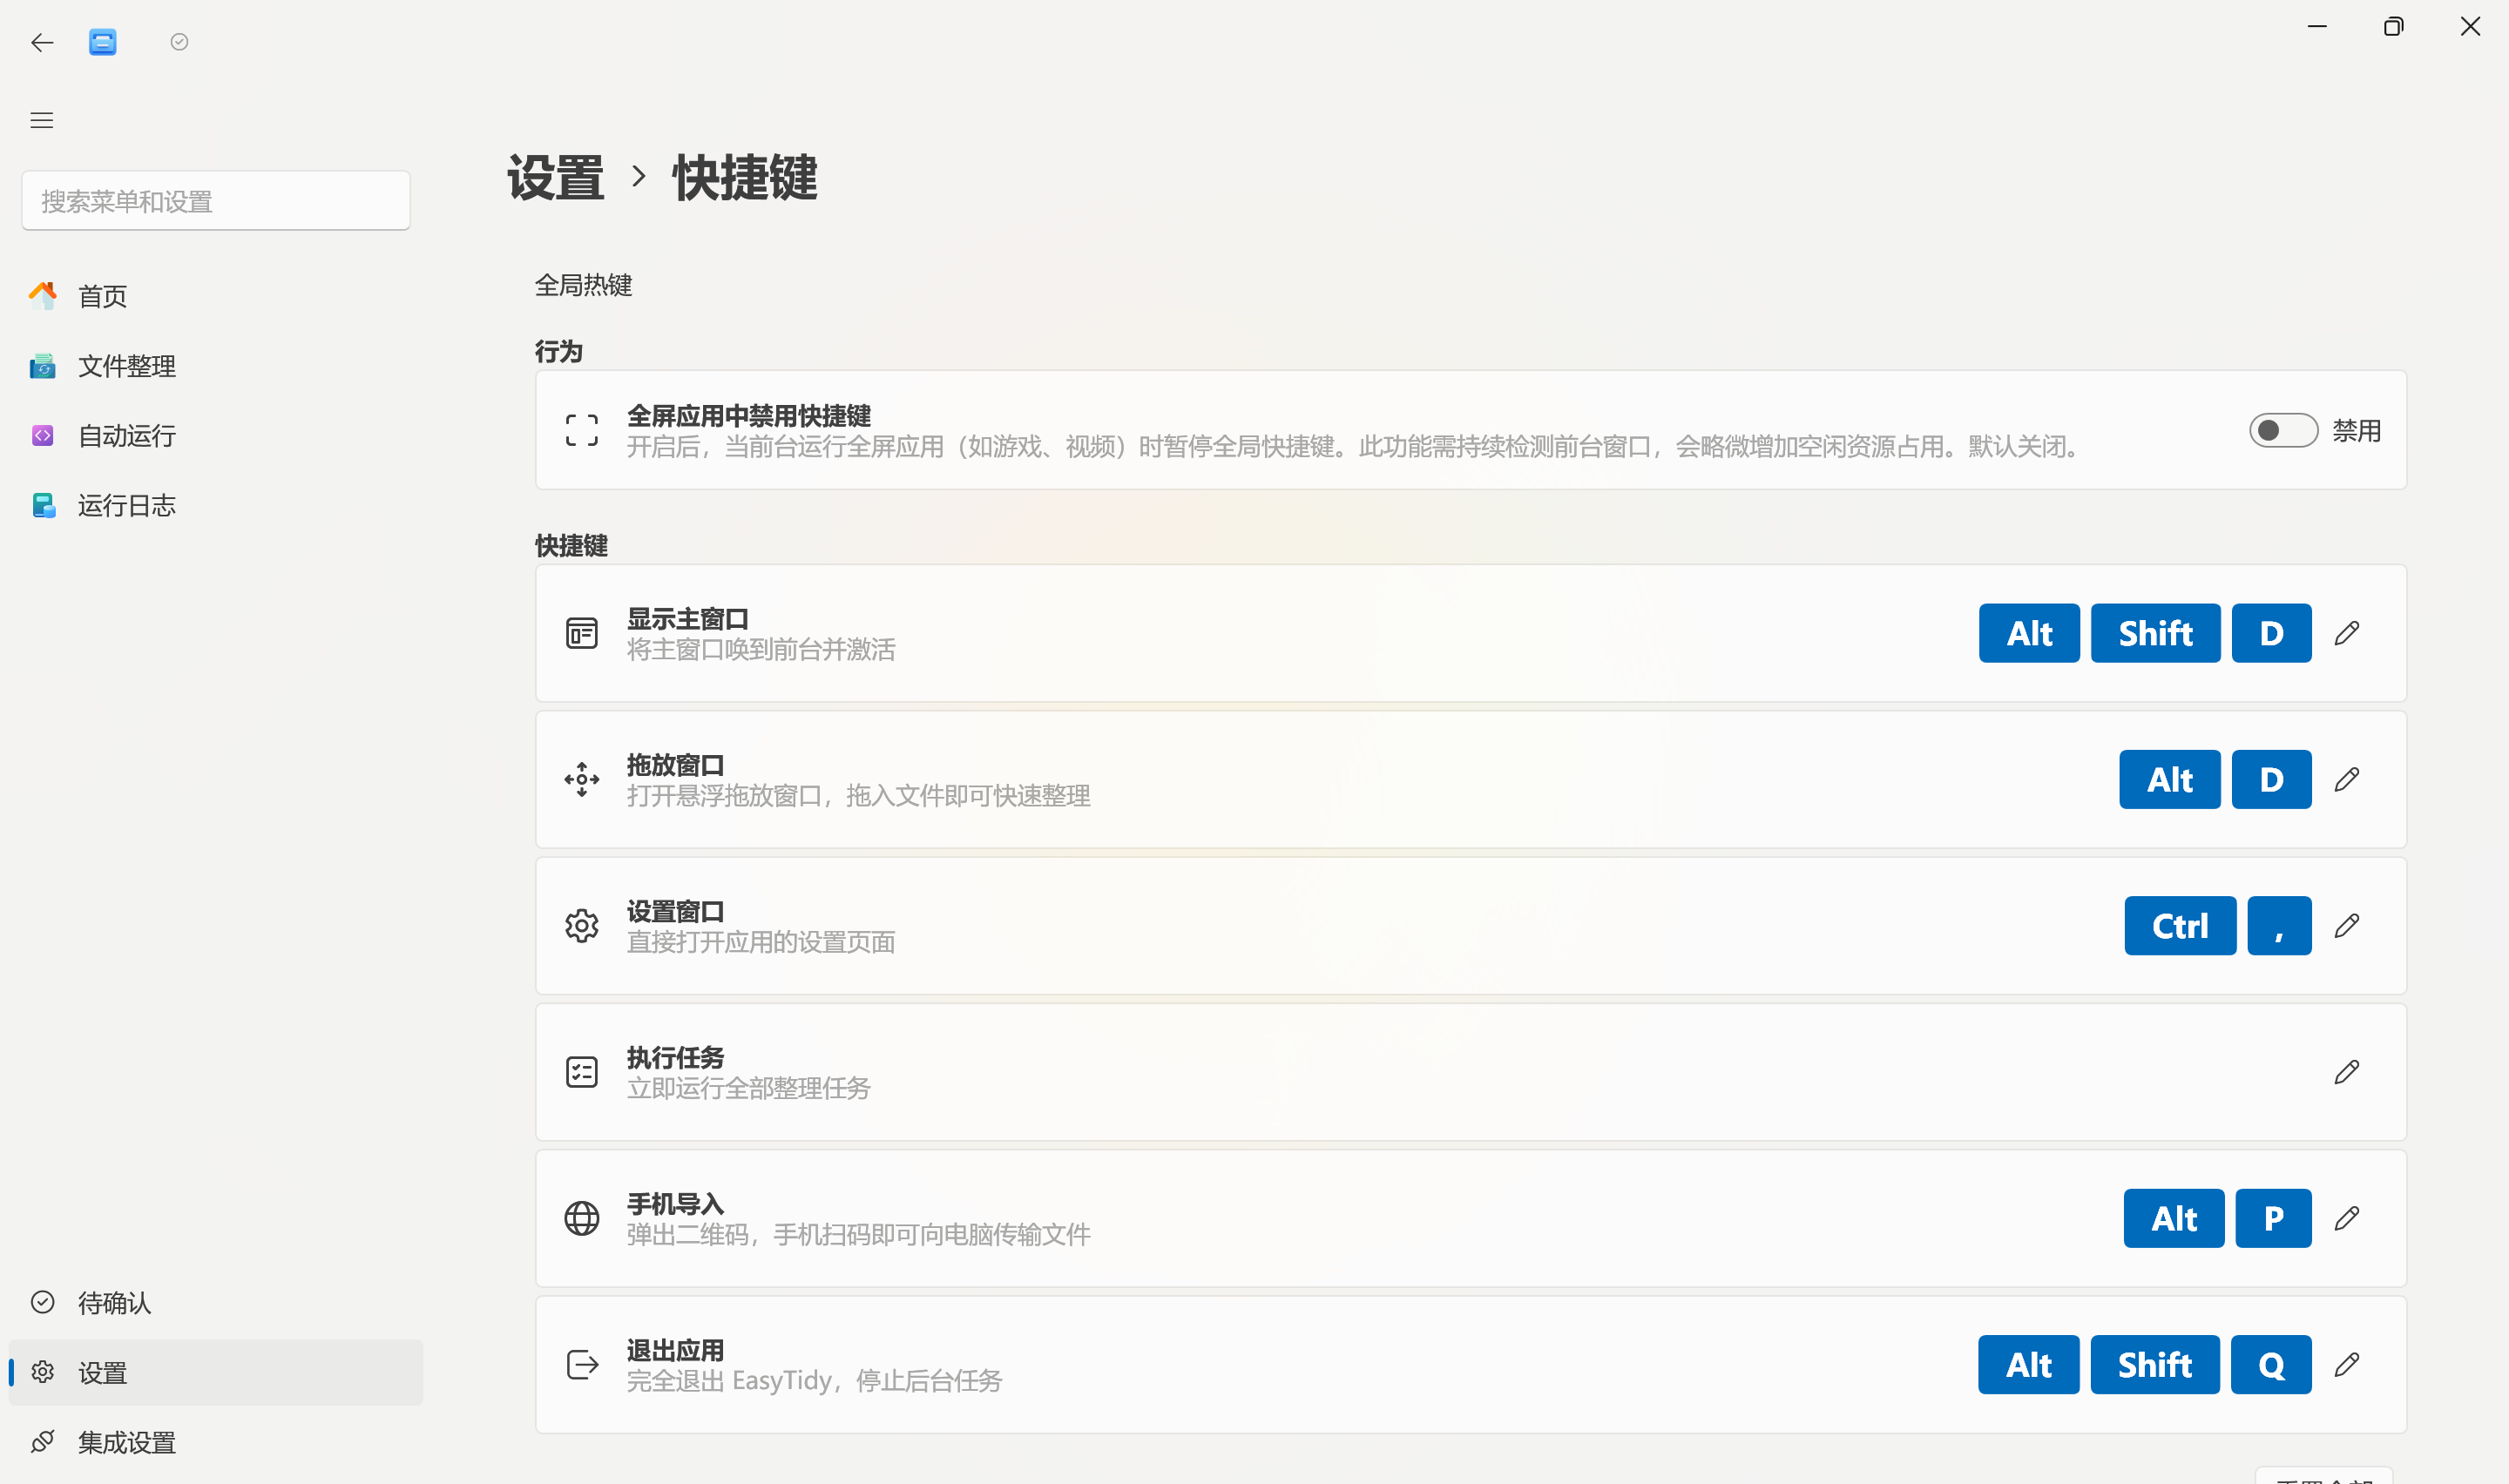Click the Alt key in 显示主窗口 row
Screen dimensions: 2509x1484
pyautogui.click(x=2029, y=634)
